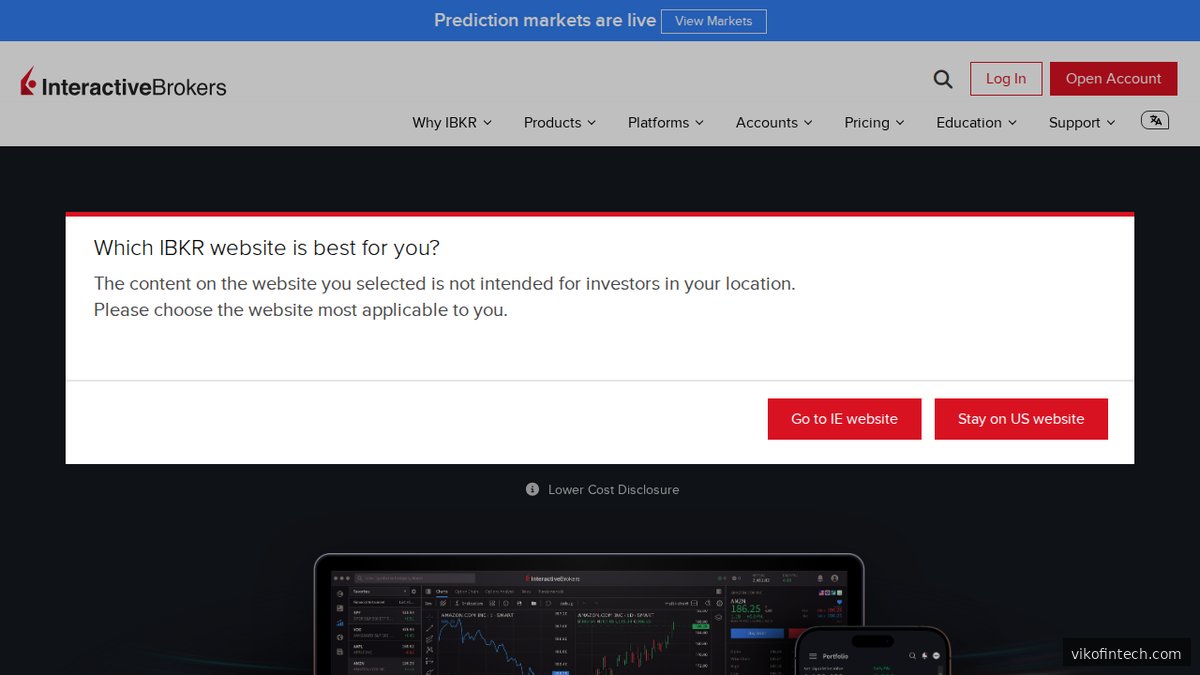Image resolution: width=1200 pixels, height=675 pixels.
Task: Open the Lower Cost Disclosure link
Action: [613, 489]
